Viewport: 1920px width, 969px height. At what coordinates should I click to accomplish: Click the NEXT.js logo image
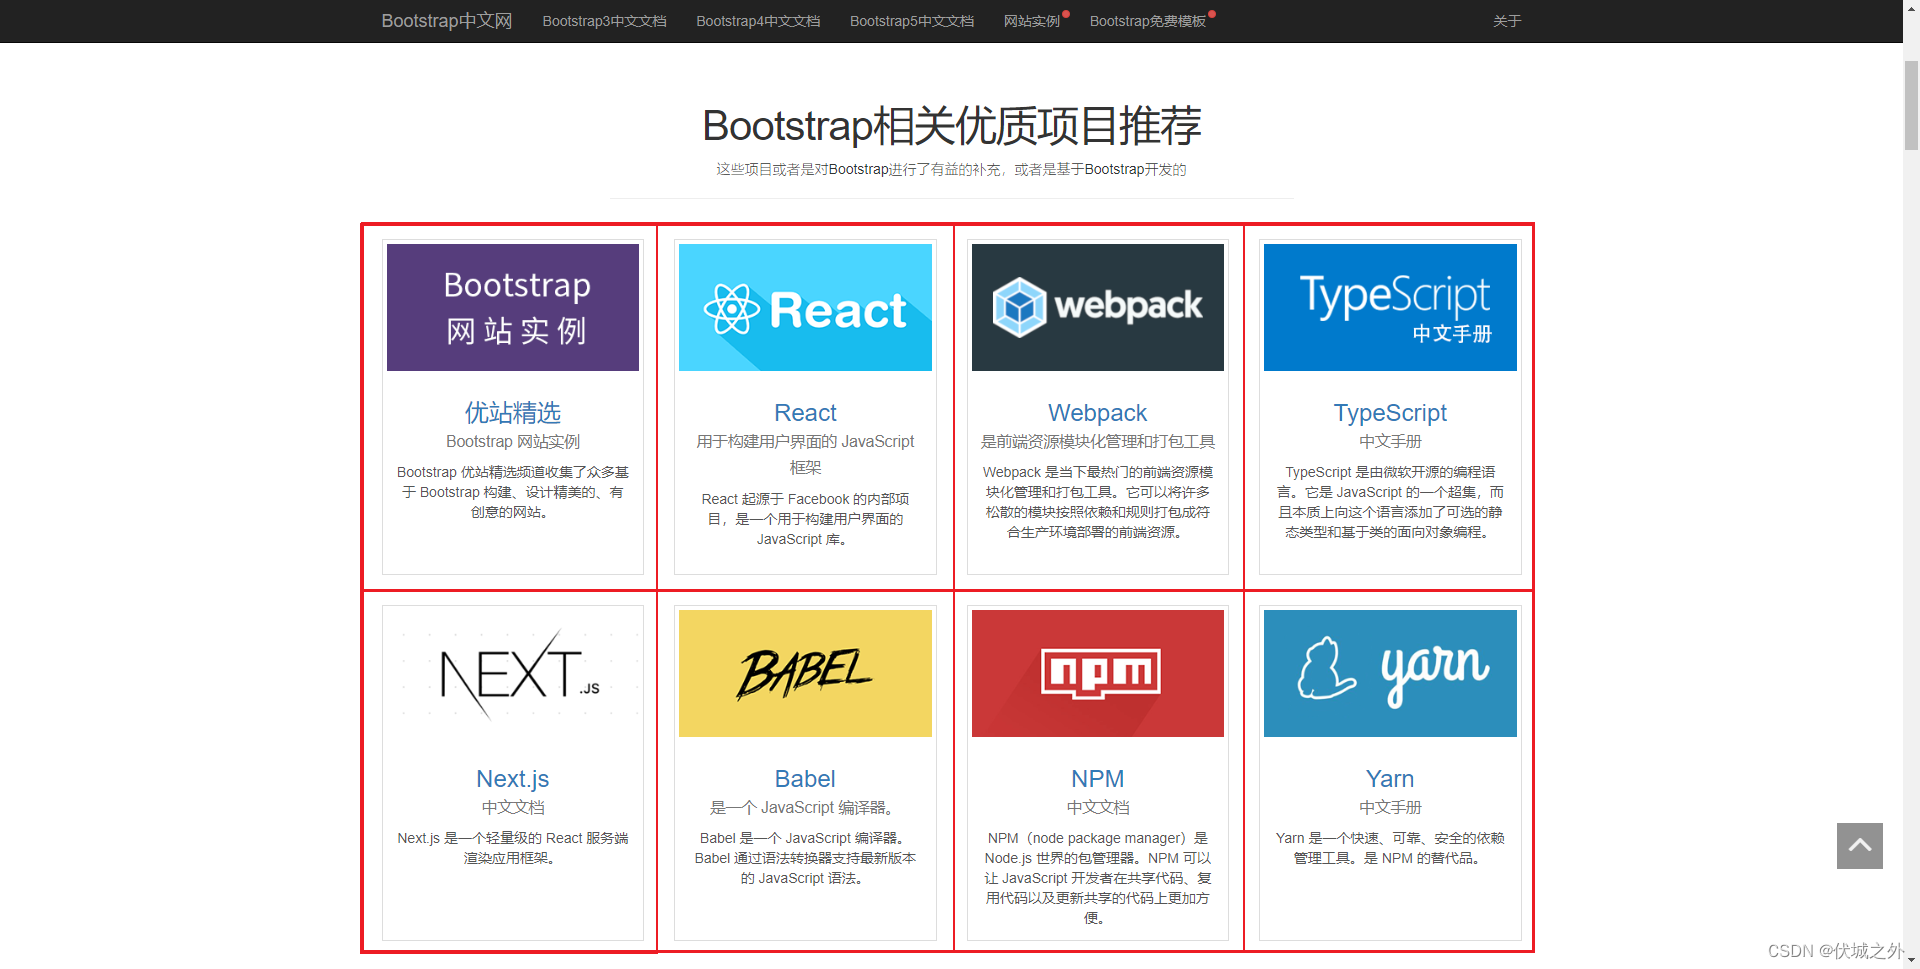[x=513, y=673]
